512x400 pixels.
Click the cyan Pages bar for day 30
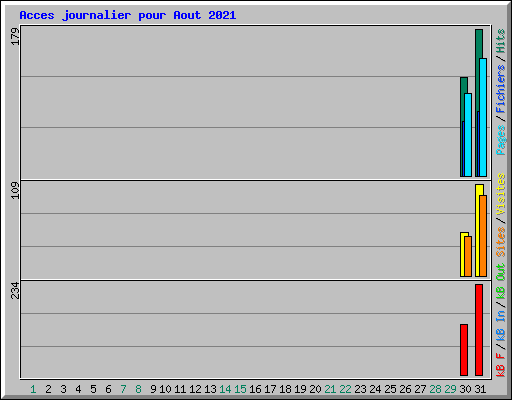(x=468, y=135)
